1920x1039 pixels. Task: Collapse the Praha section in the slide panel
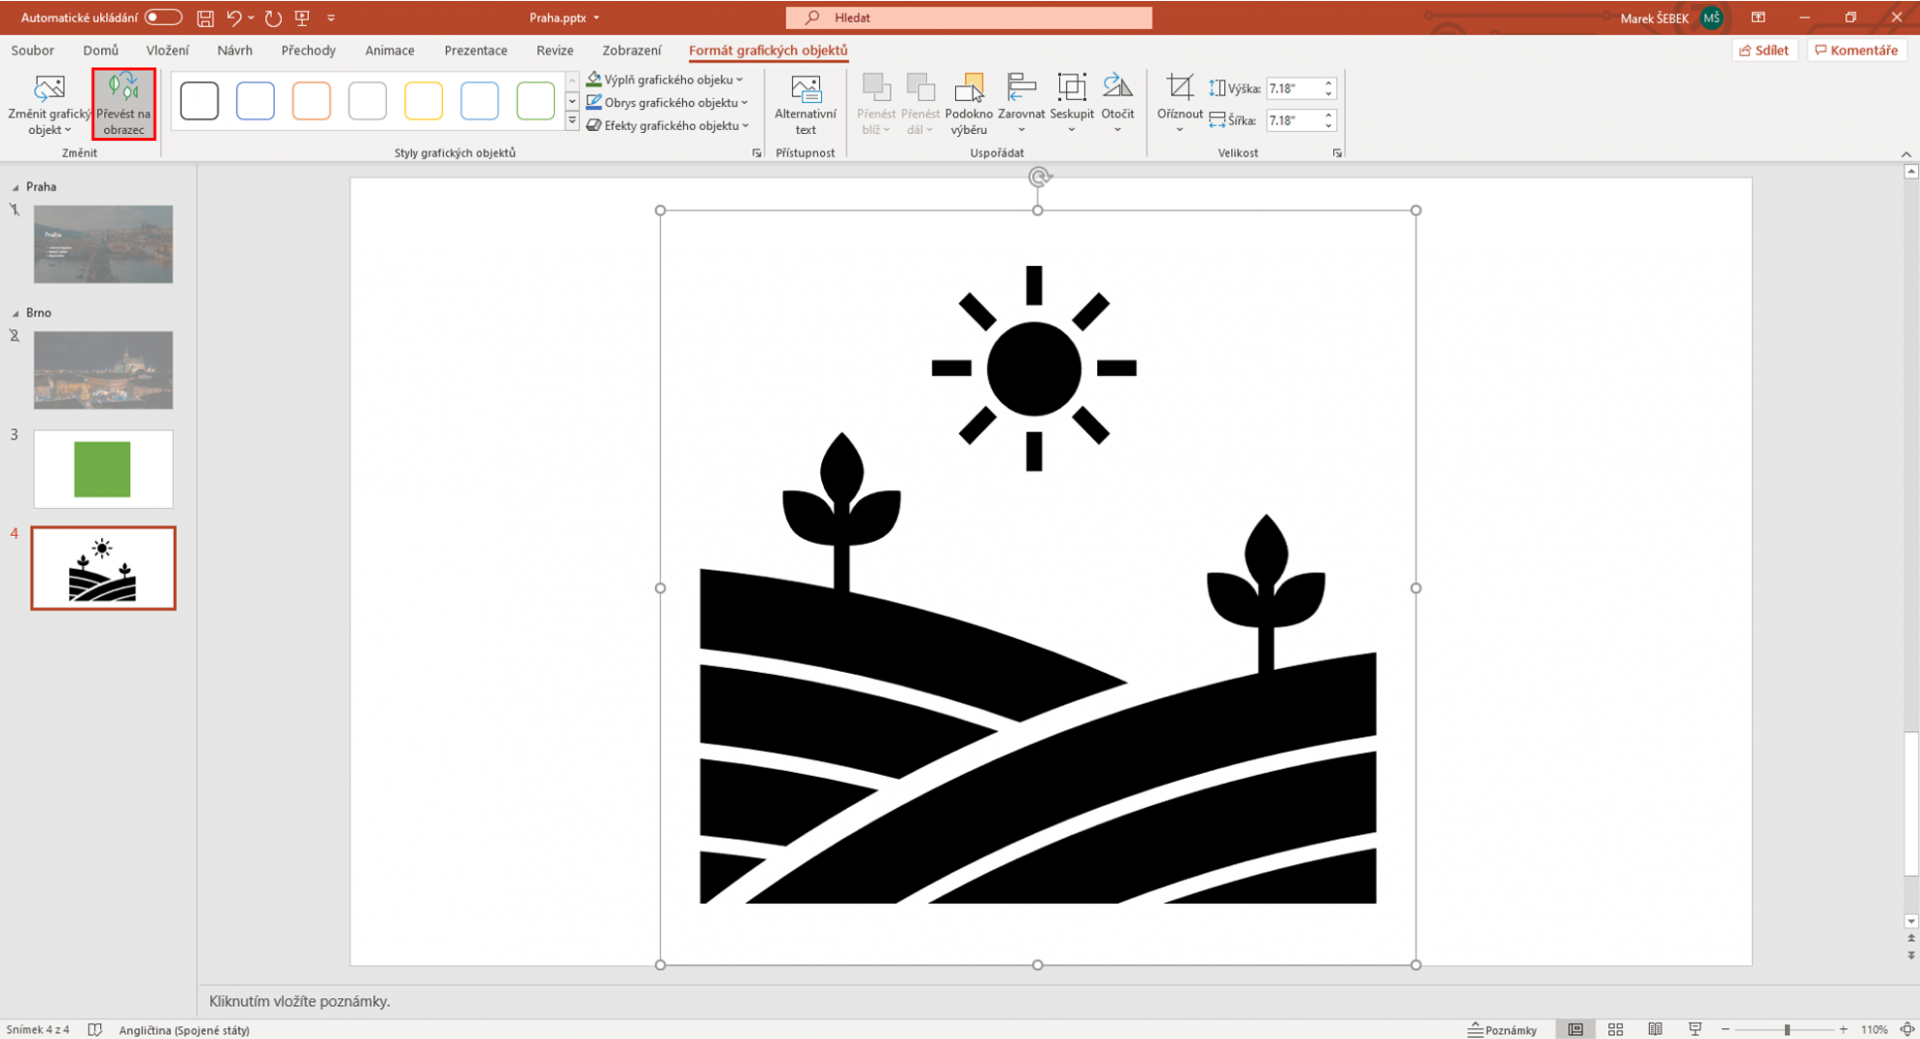16,186
